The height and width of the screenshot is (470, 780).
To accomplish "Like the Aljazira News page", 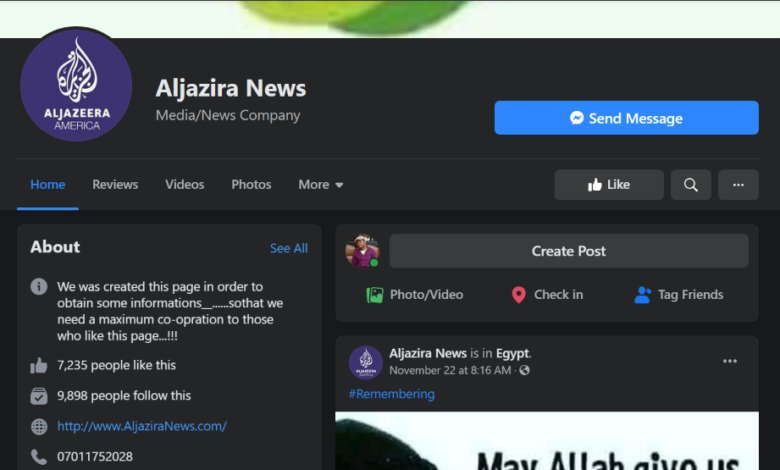I will [x=609, y=185].
